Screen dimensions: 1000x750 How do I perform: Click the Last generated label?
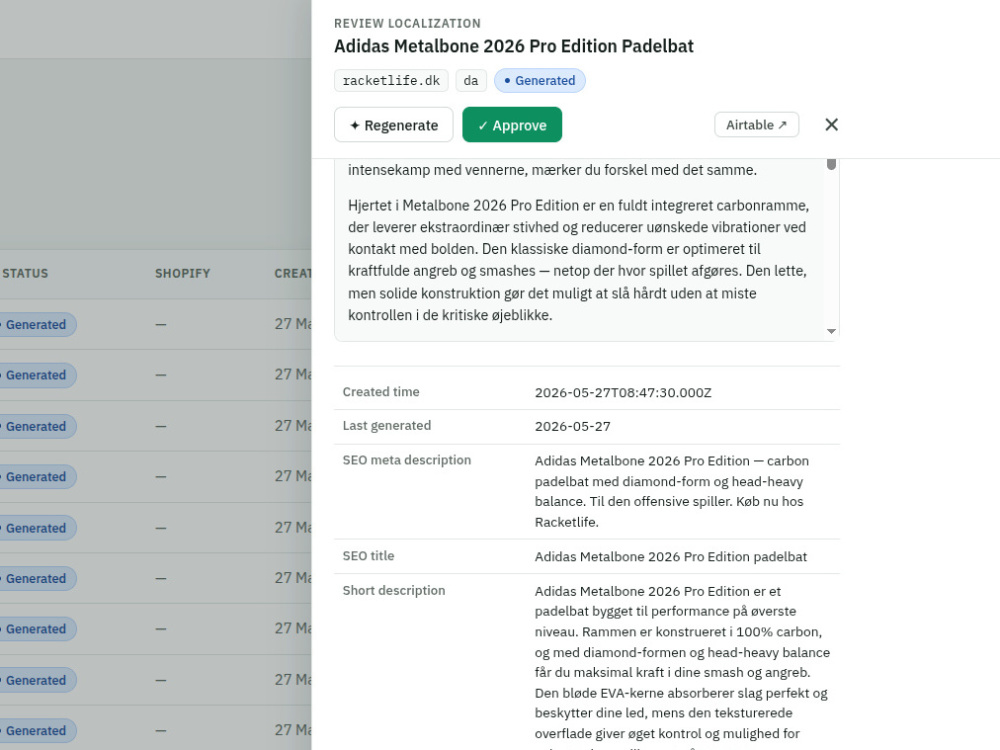click(386, 426)
